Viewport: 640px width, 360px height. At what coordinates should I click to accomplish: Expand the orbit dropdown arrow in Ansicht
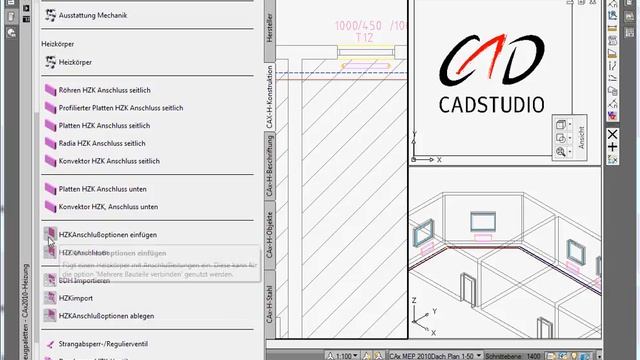[x=570, y=138]
